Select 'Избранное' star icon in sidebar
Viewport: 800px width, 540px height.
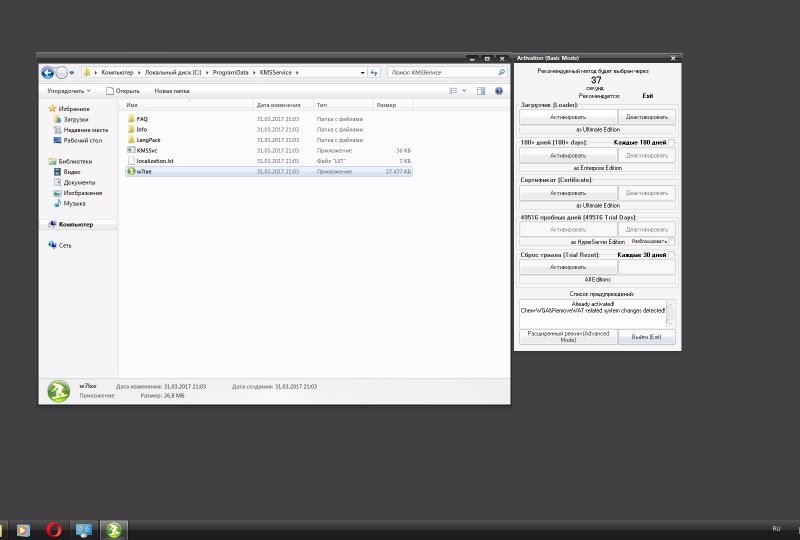(x=52, y=109)
